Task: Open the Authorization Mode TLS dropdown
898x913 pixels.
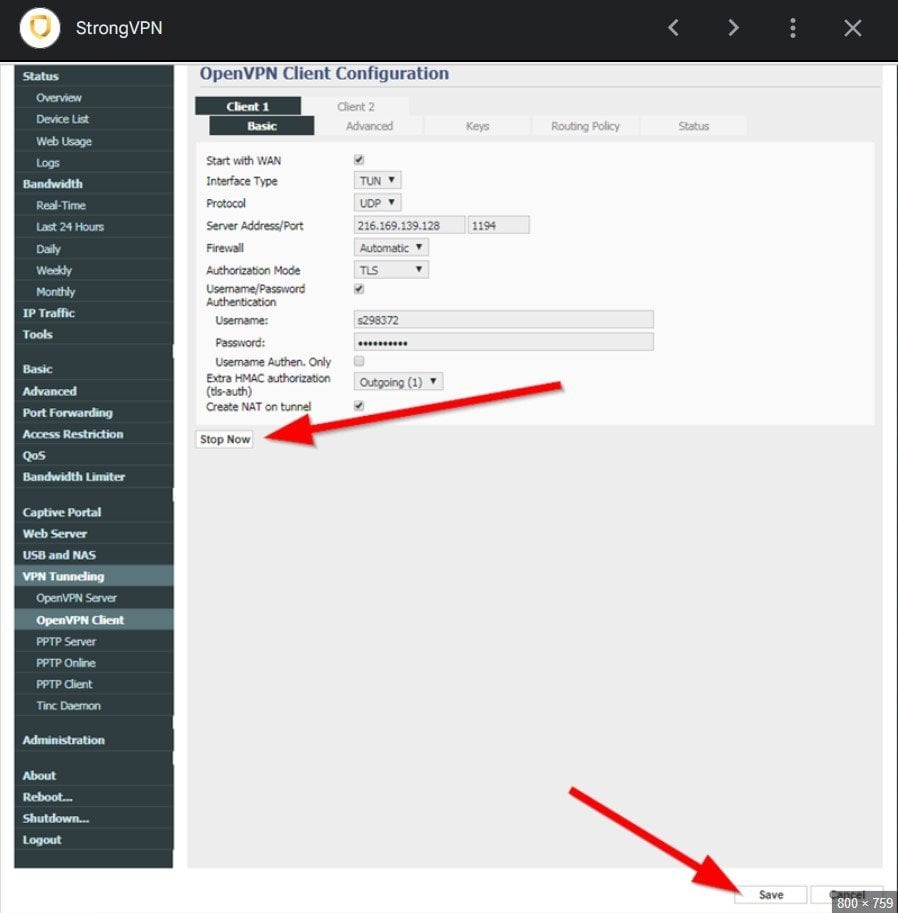Action: click(391, 270)
